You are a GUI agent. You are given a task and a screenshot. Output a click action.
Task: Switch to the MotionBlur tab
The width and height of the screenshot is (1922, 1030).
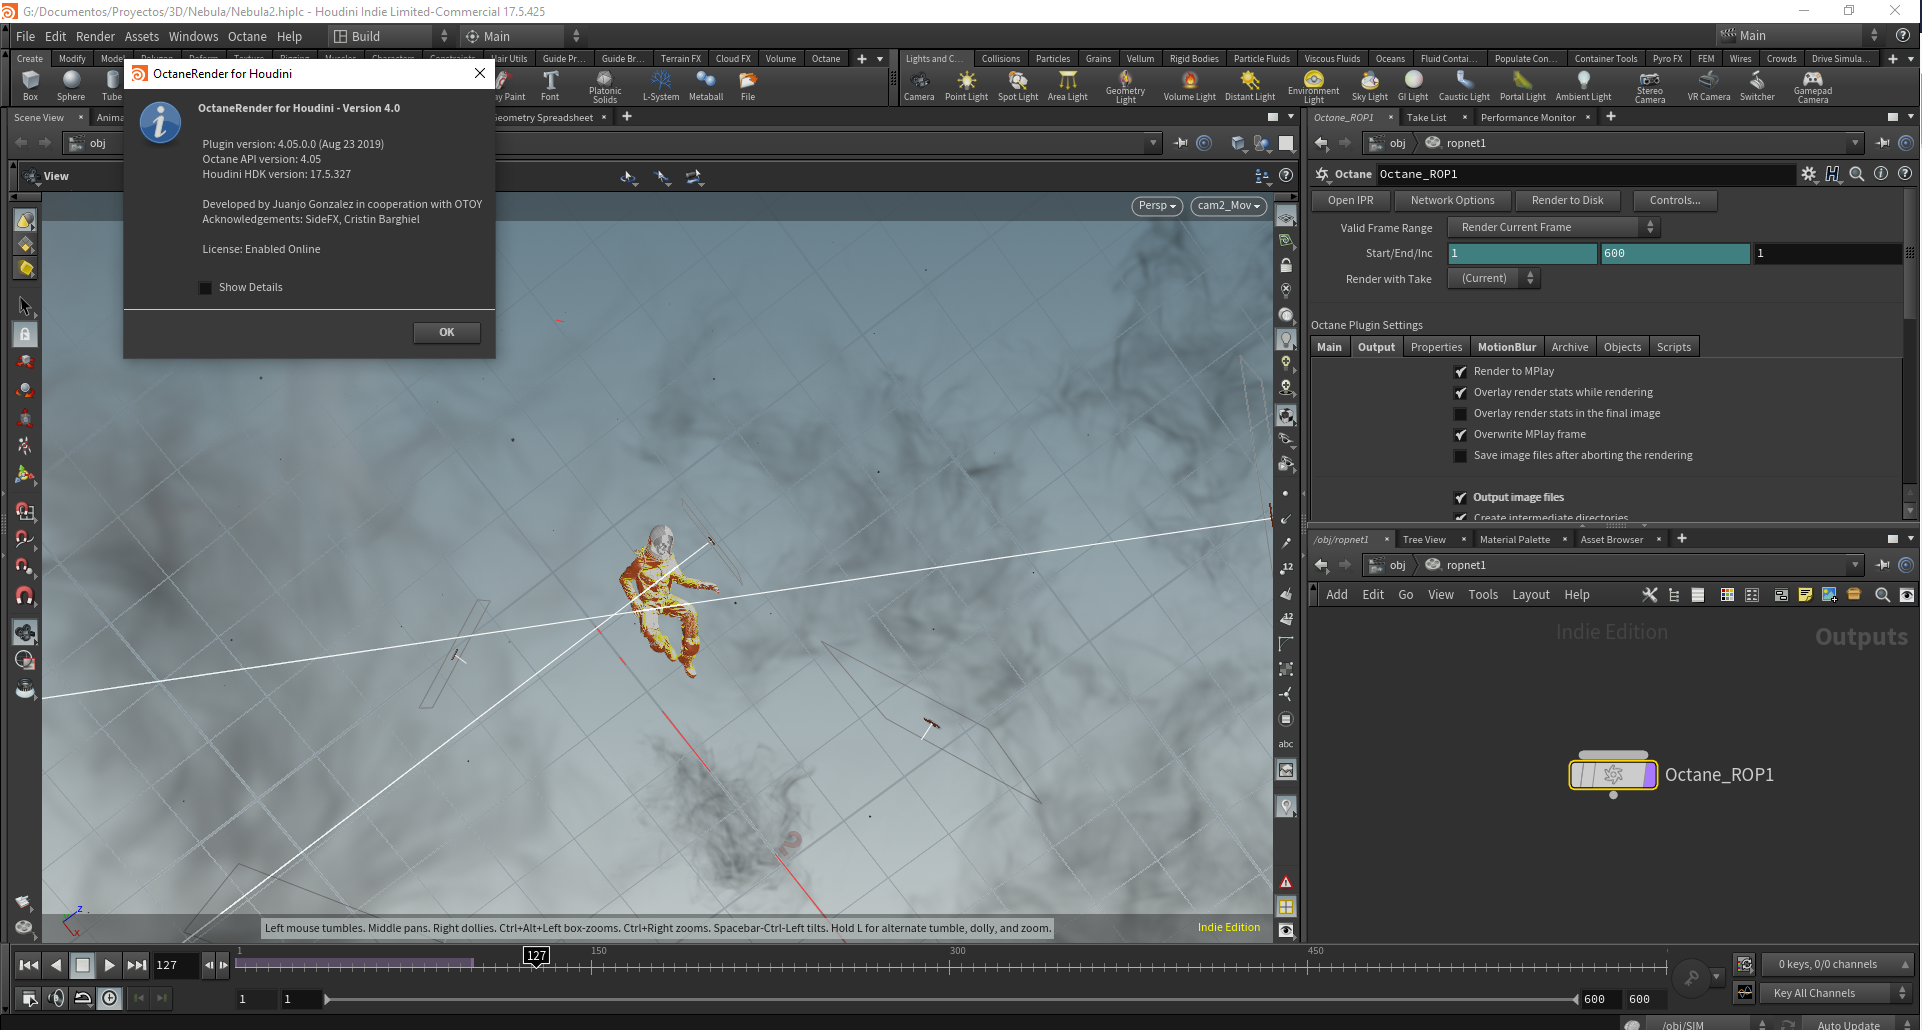tap(1507, 347)
